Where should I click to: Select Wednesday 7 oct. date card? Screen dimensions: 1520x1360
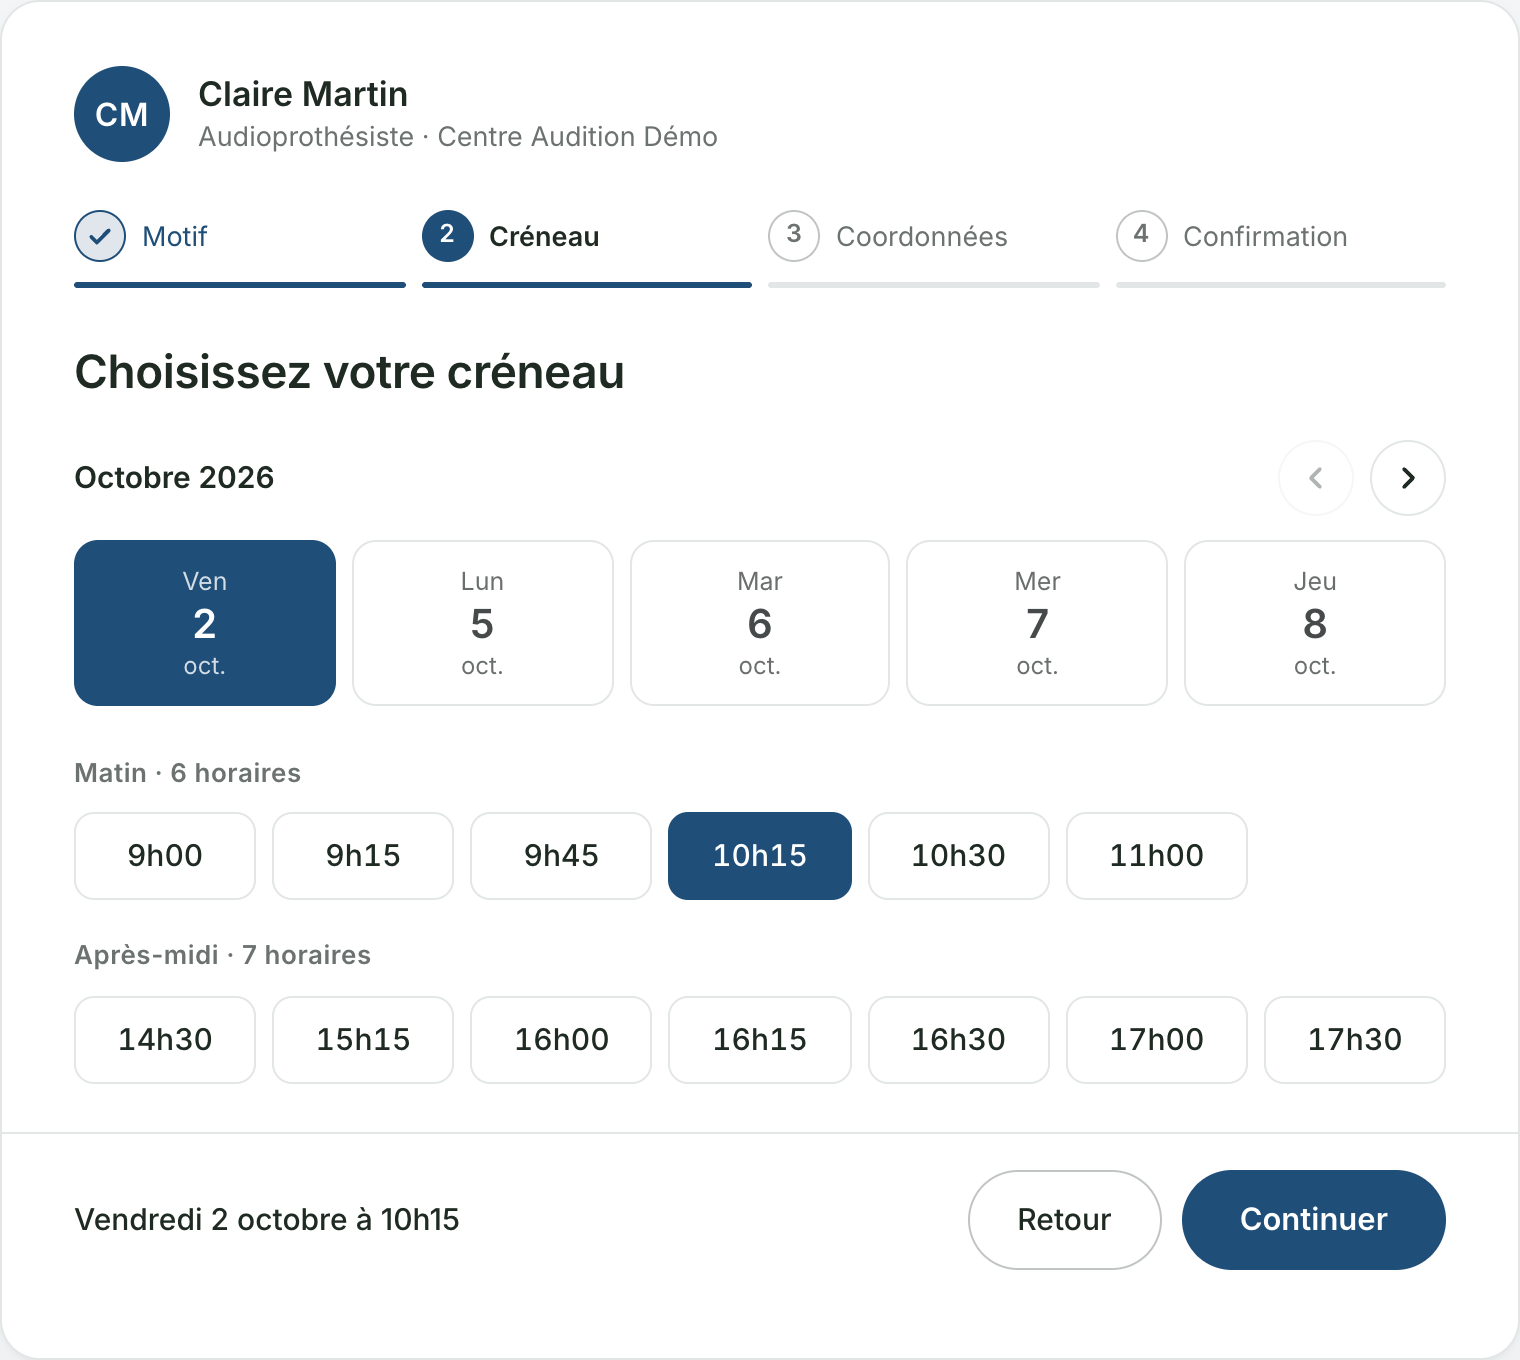coord(1037,623)
